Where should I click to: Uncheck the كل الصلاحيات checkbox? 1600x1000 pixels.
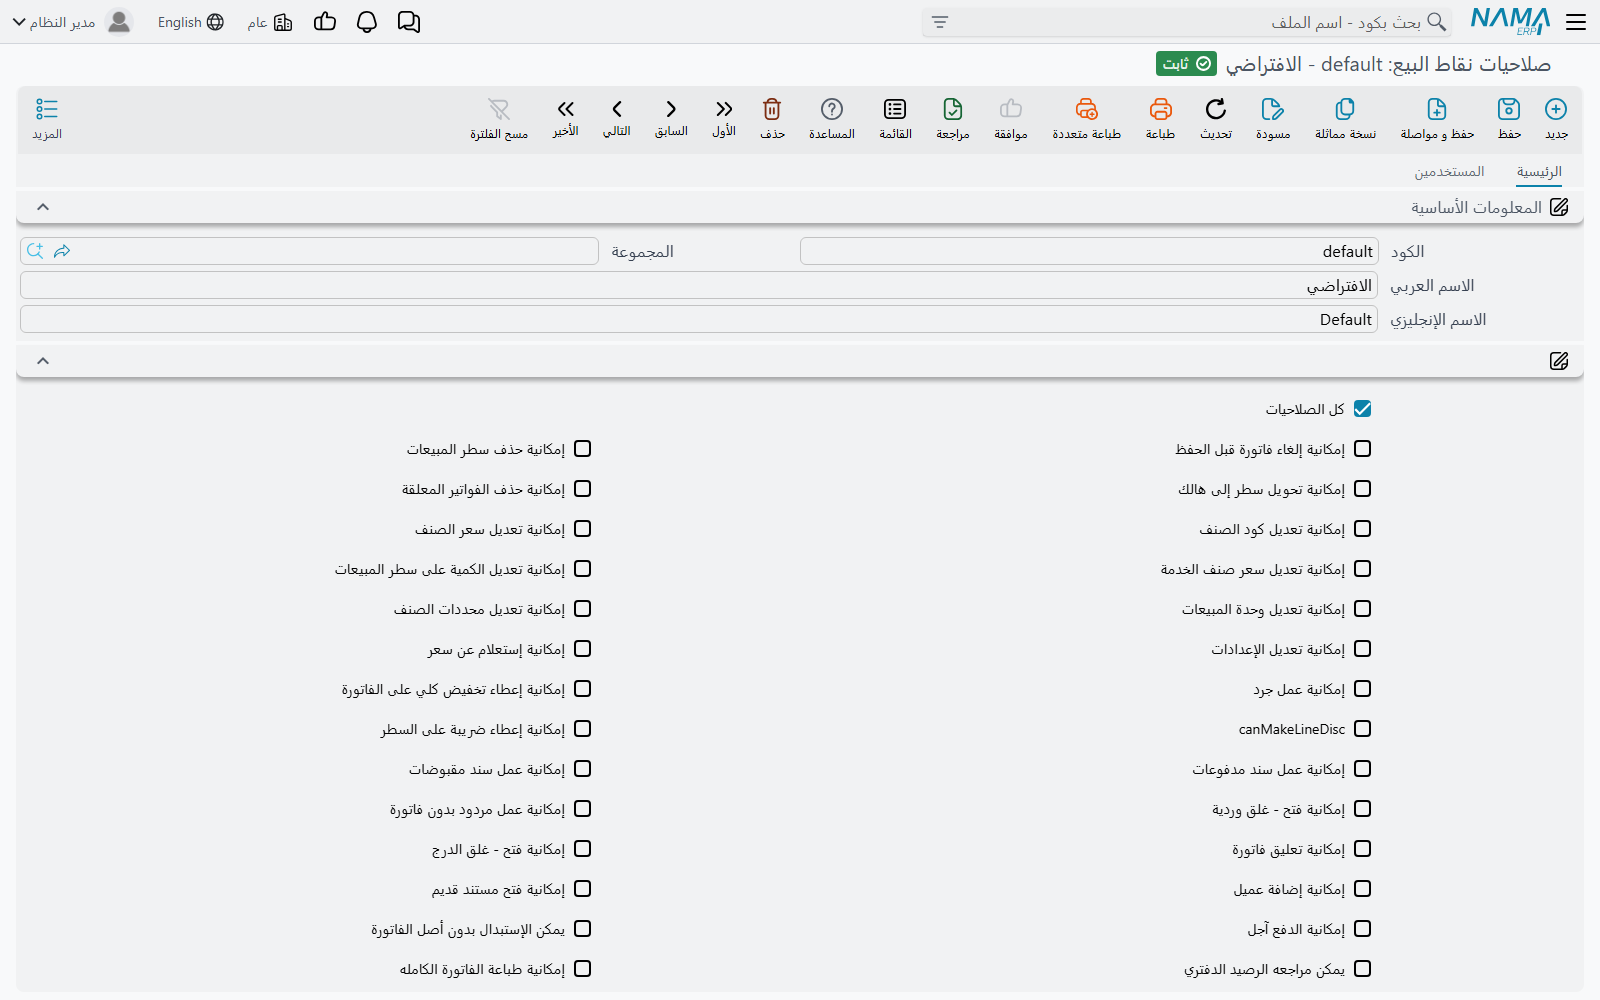pyautogui.click(x=1362, y=409)
